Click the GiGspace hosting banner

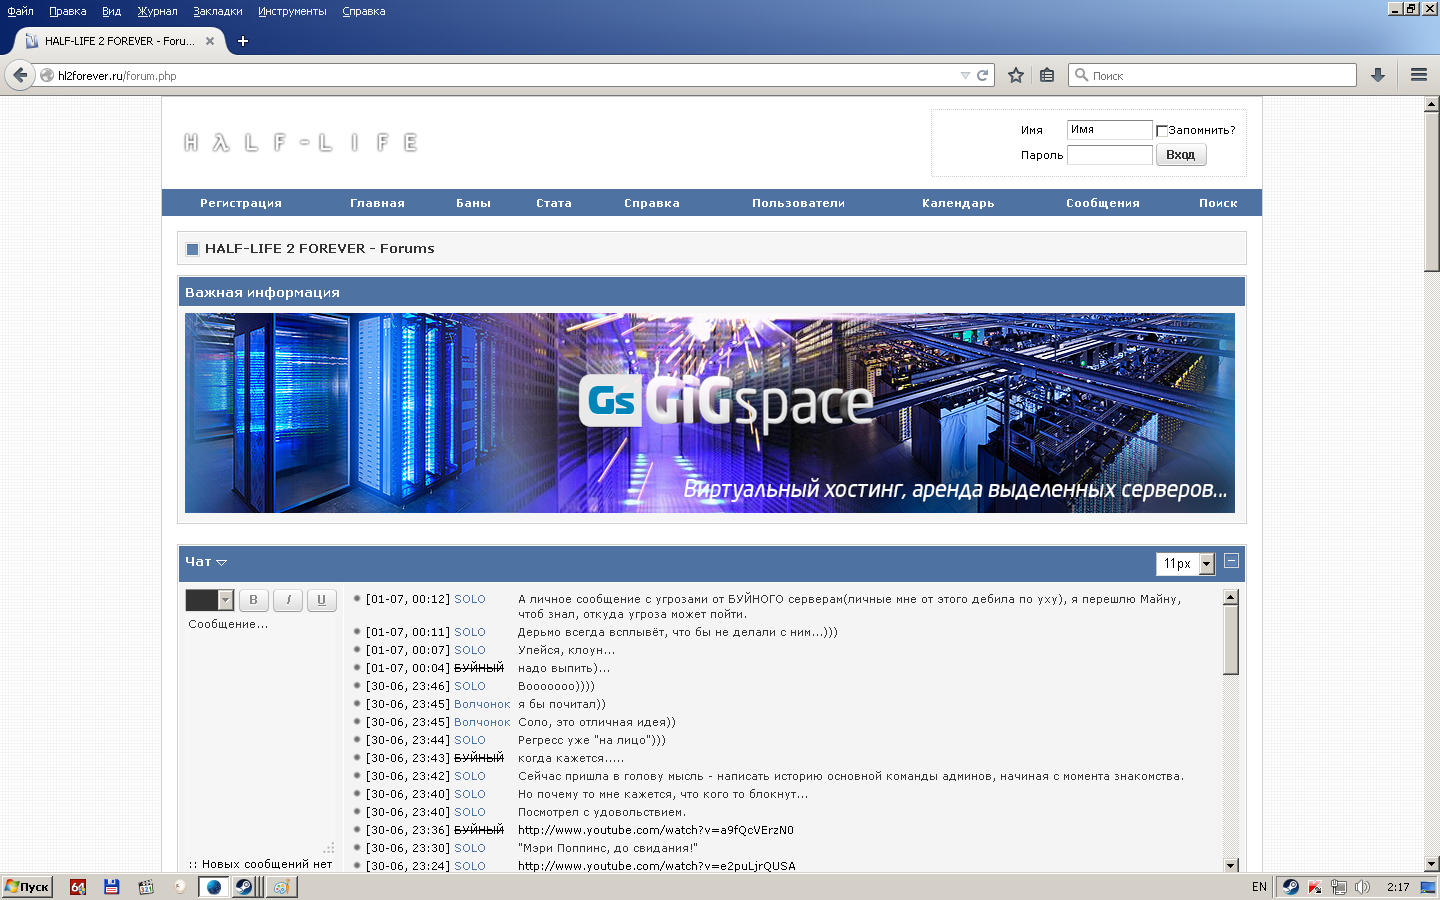coord(710,413)
